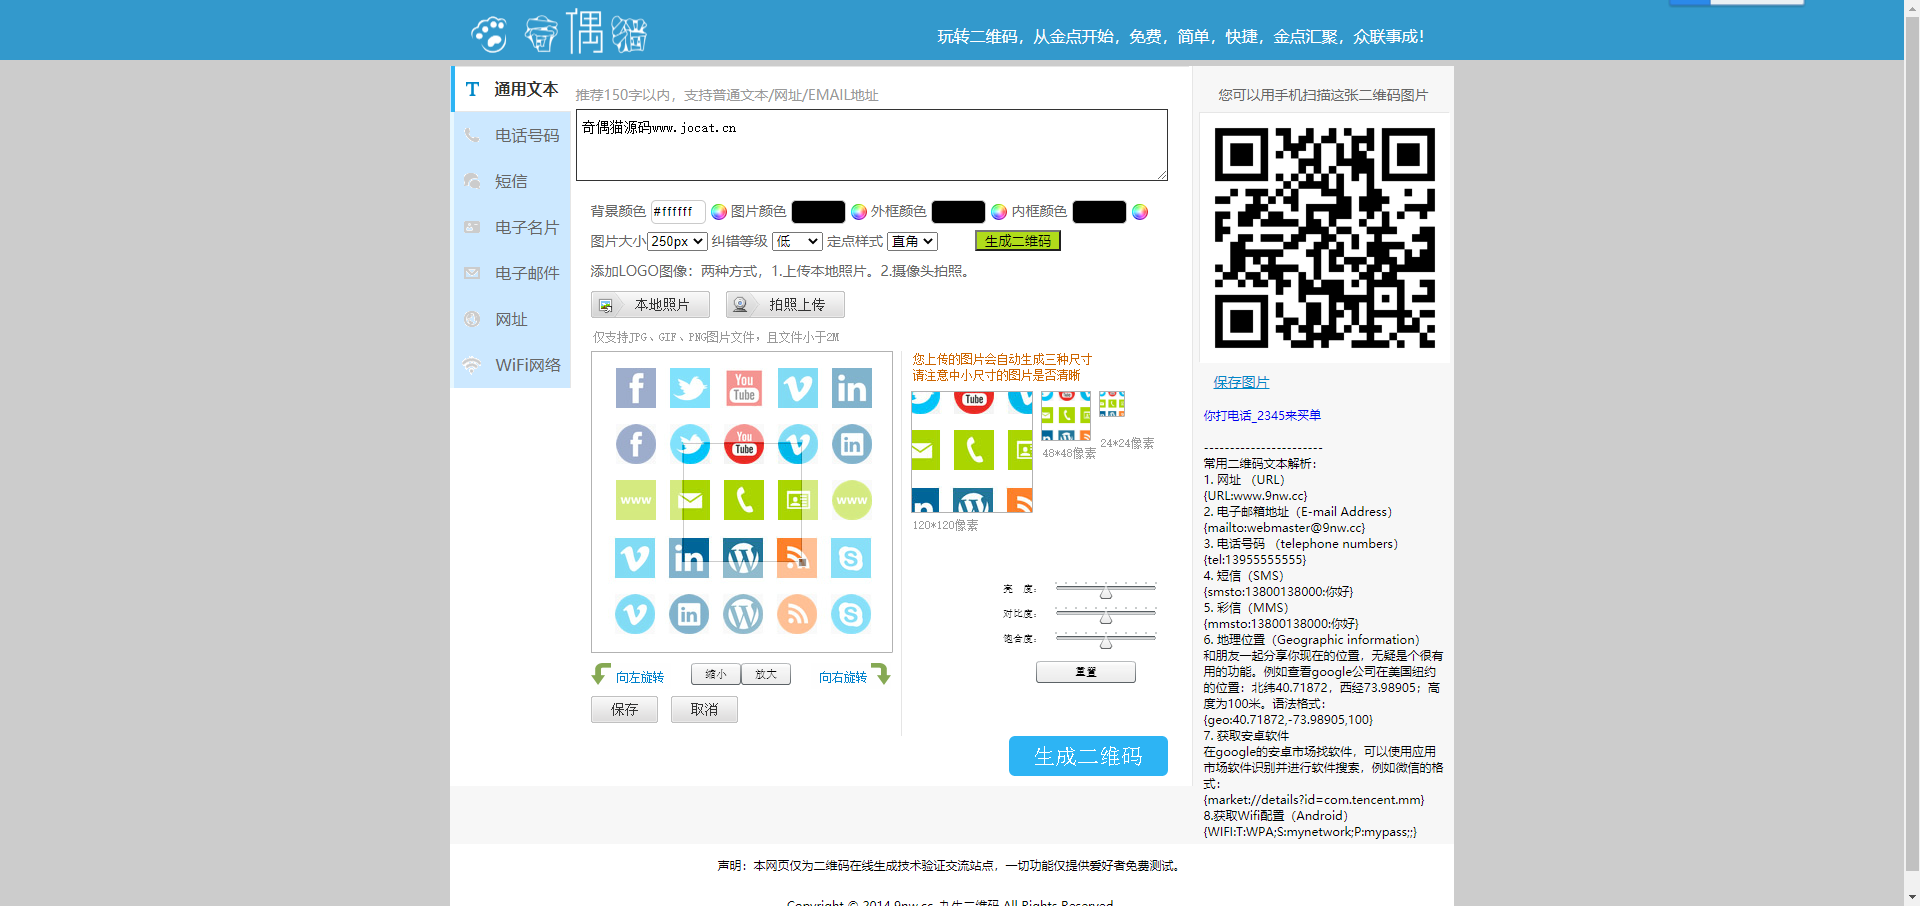Open color wheel for 内框颜色
Viewport: 1920px width, 906px height.
pyautogui.click(x=1139, y=212)
